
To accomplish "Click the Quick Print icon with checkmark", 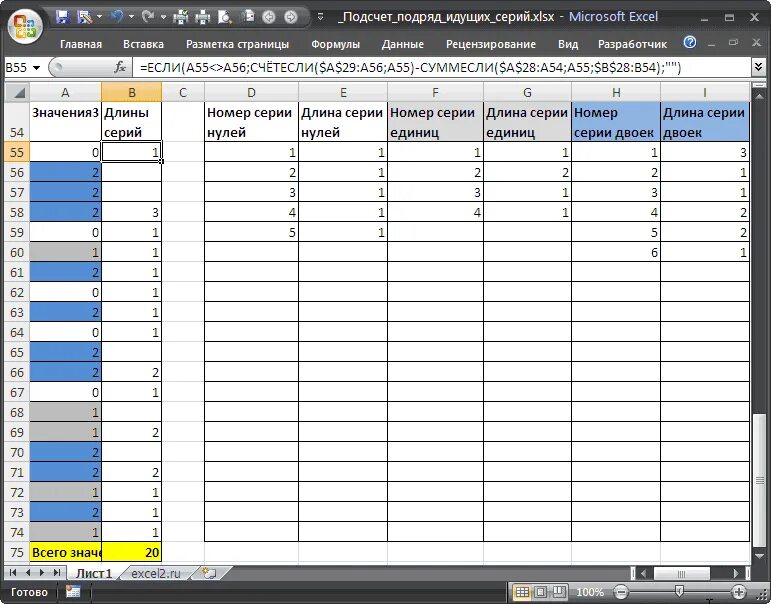I will click(180, 18).
